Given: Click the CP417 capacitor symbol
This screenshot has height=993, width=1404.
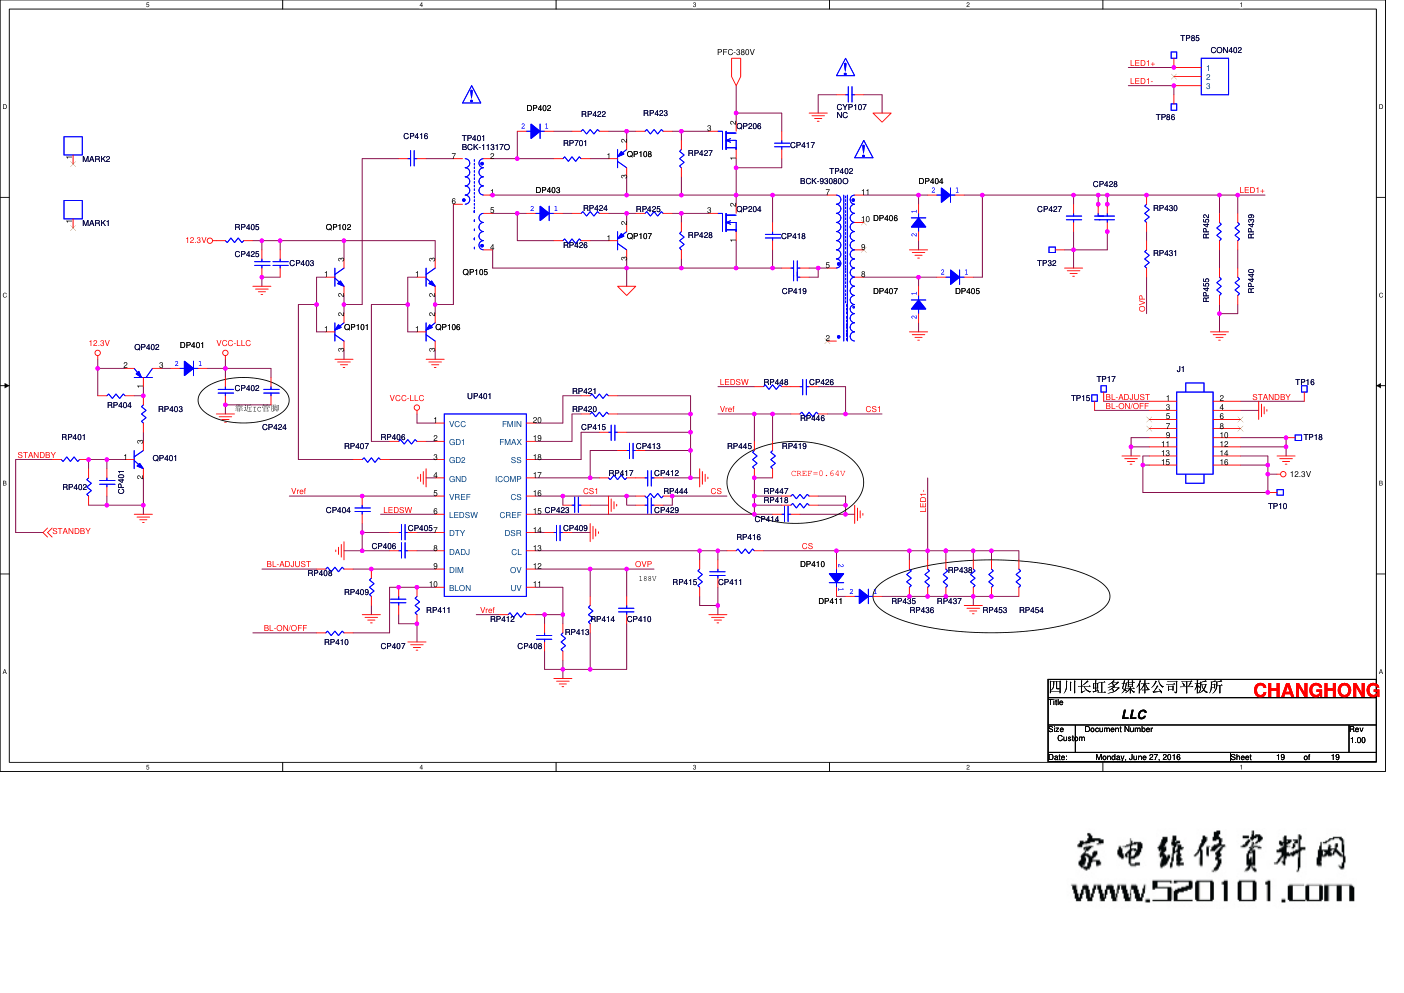Looking at the screenshot, I should [x=781, y=146].
